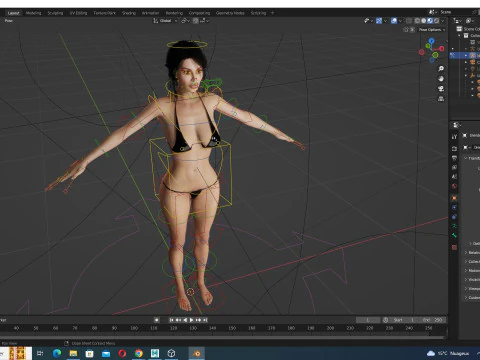
Task: Jump to the first frame of animation
Action: click(x=171, y=320)
